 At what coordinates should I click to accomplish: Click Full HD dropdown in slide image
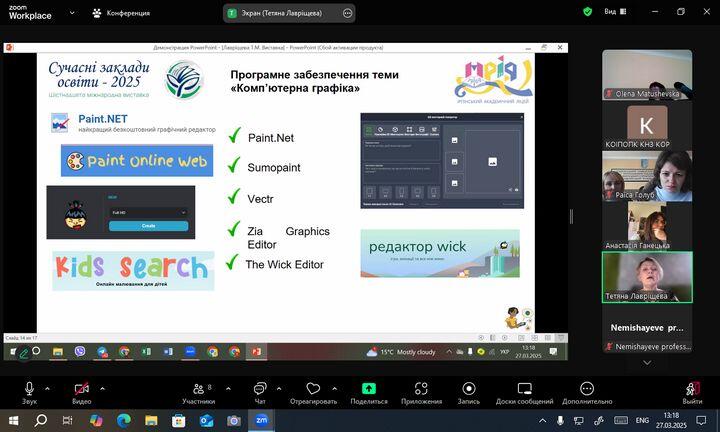pos(148,213)
